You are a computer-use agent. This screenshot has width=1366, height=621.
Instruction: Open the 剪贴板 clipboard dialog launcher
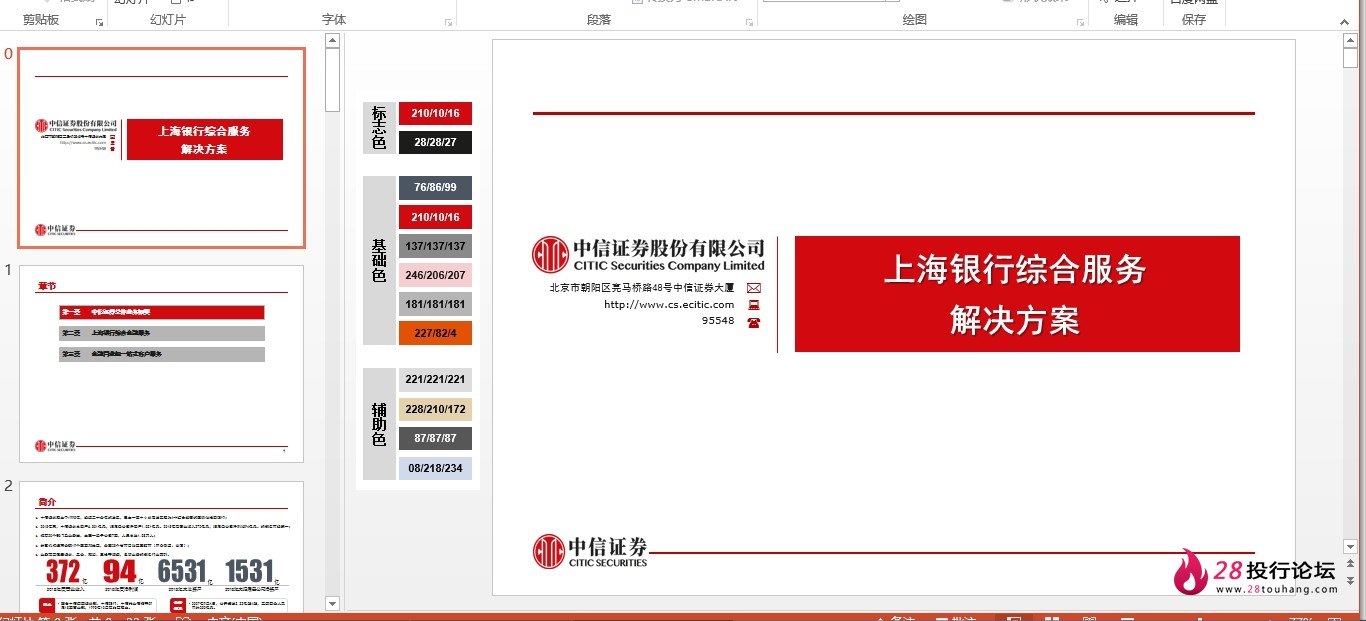point(99,22)
